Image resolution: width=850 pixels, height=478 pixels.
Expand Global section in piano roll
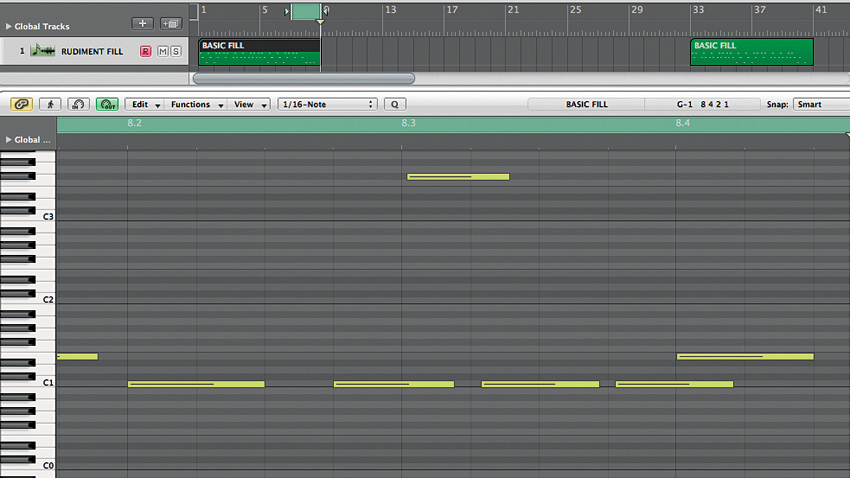pyautogui.click(x=9, y=140)
